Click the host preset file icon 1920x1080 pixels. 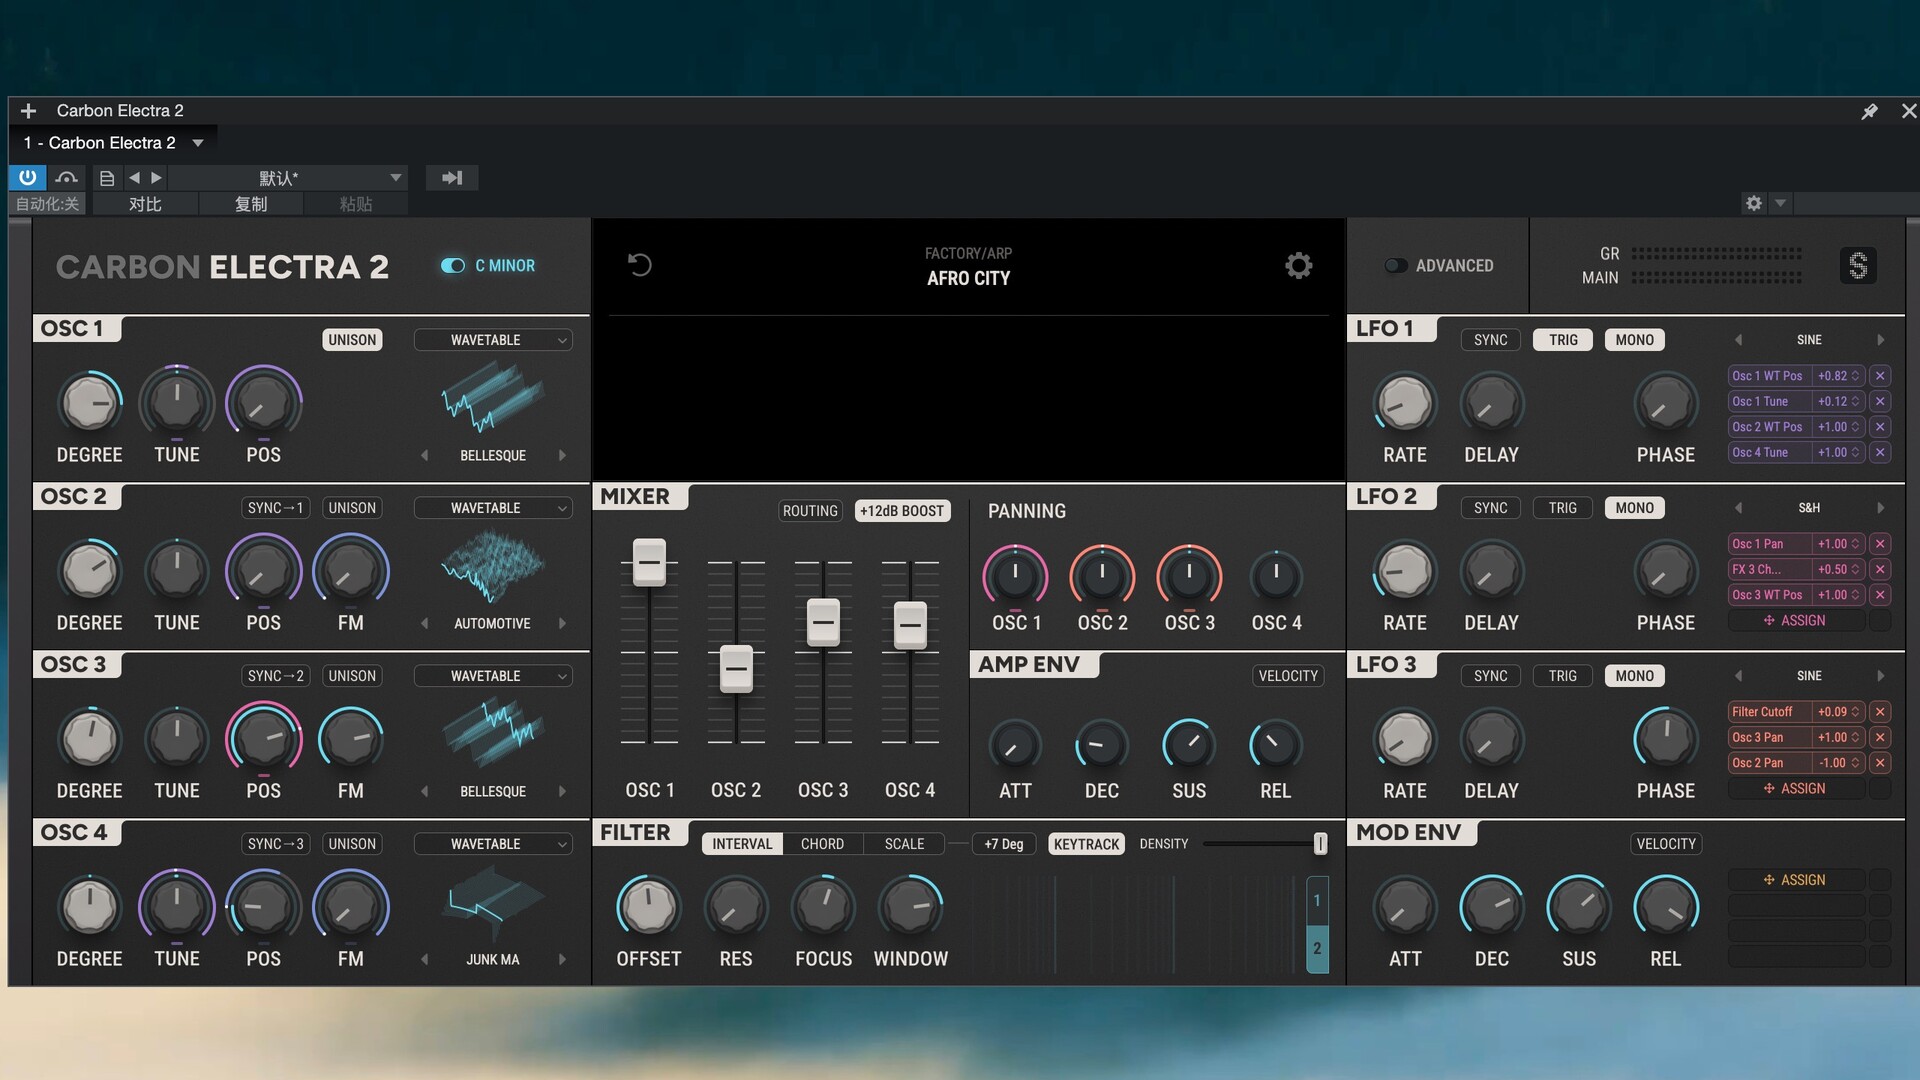pos(107,178)
